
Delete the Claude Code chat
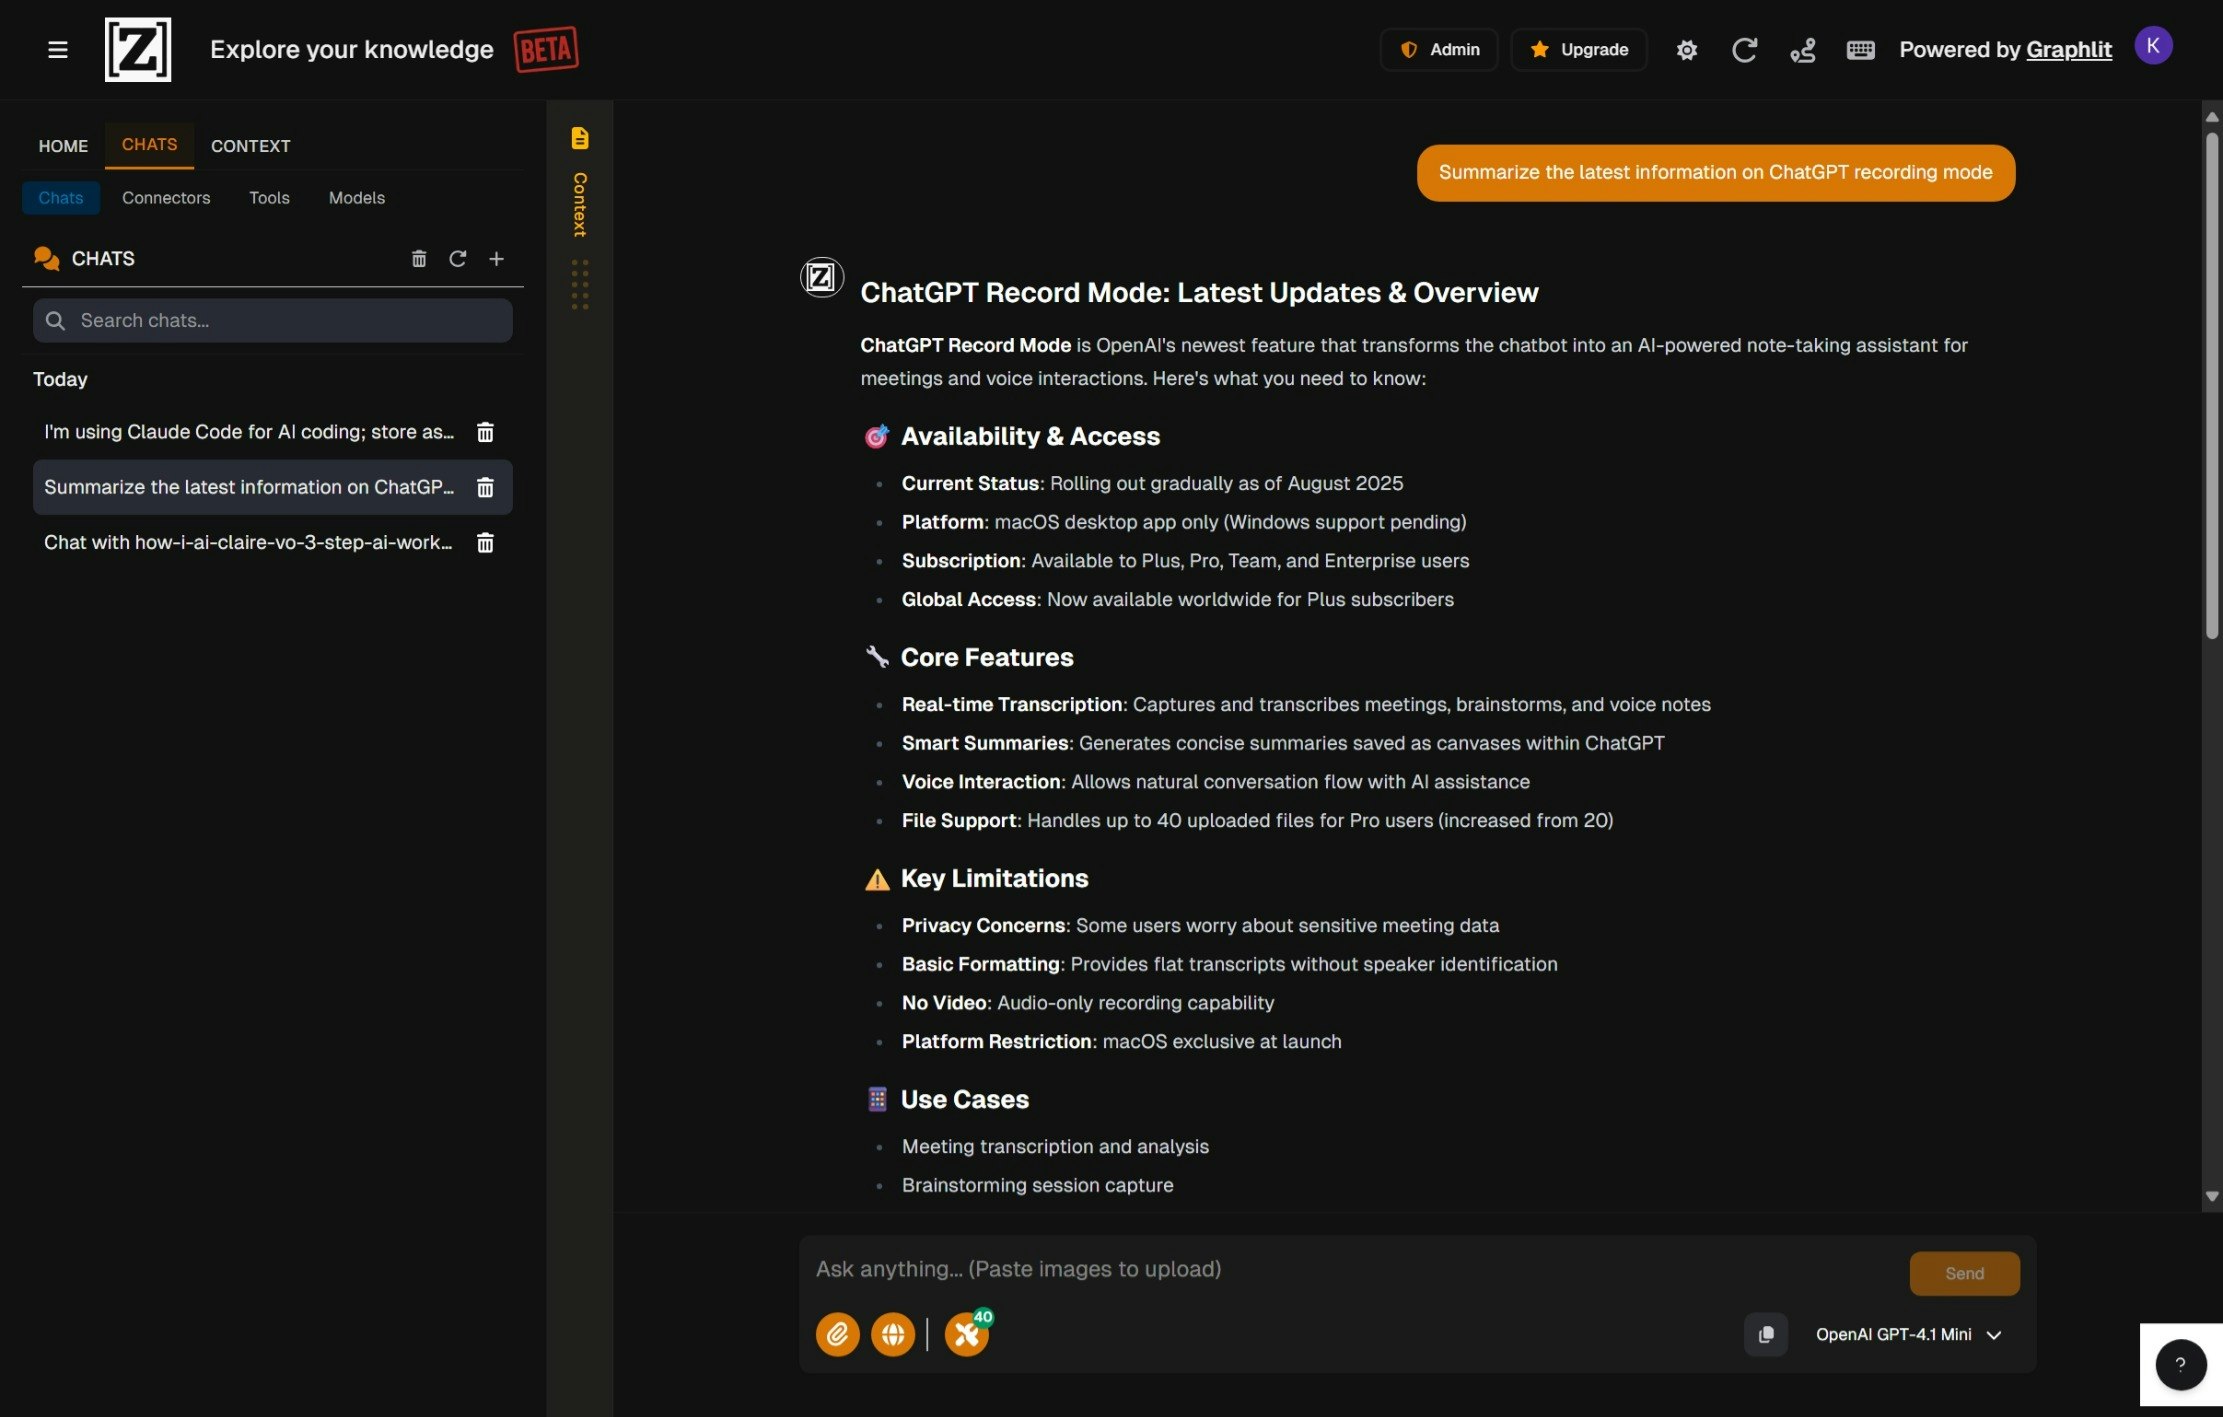tap(485, 432)
